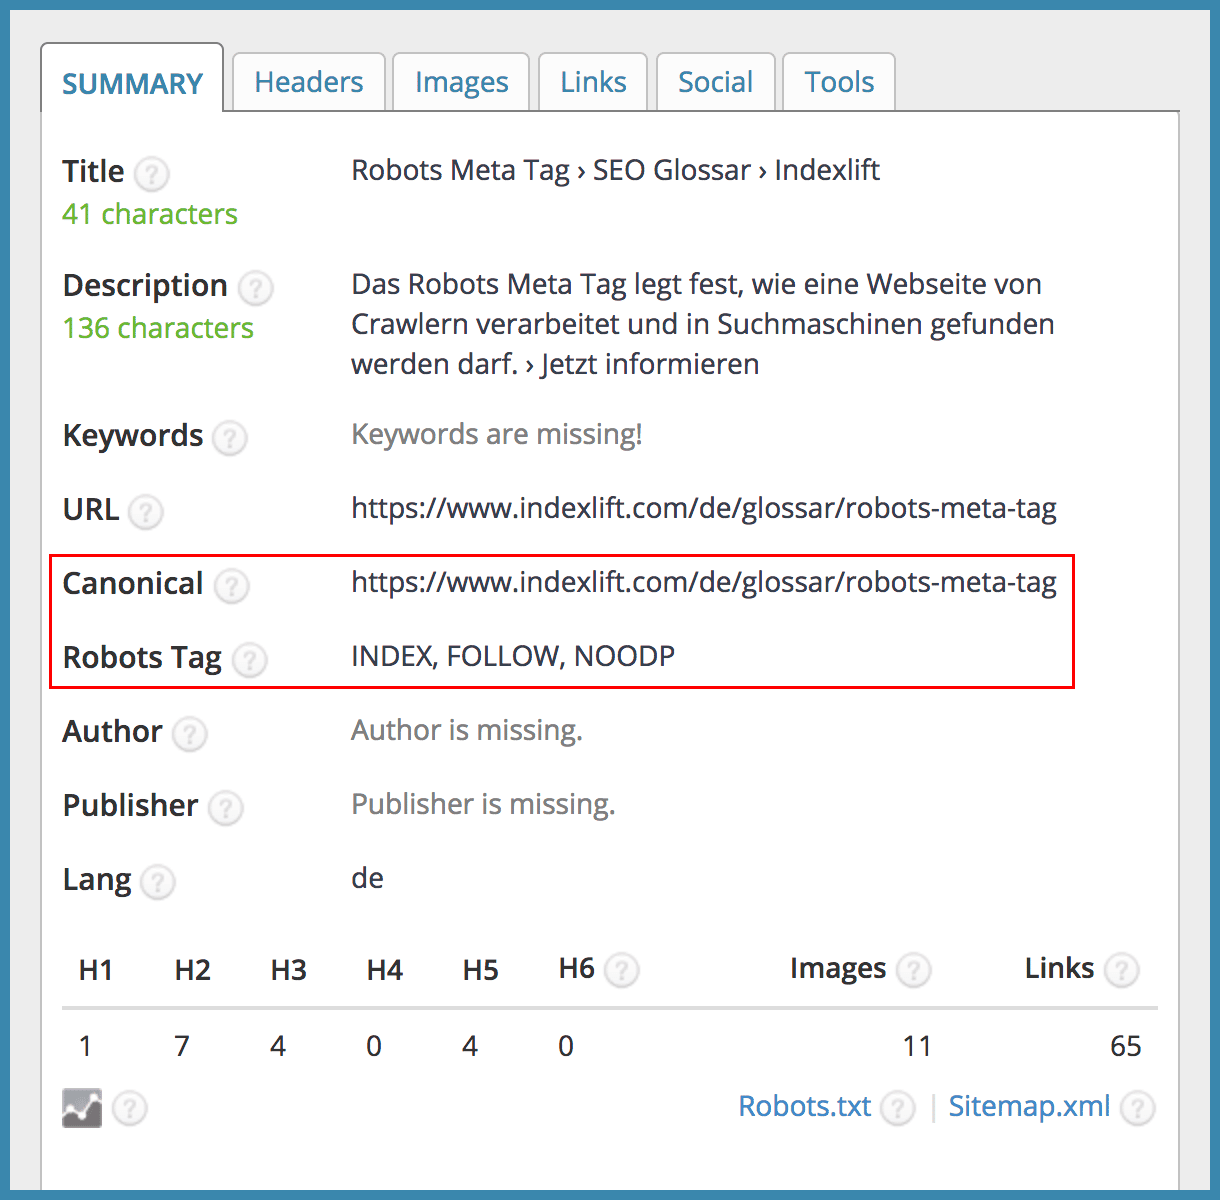Click the H2 count value 7
The image size is (1220, 1200).
click(x=182, y=1046)
